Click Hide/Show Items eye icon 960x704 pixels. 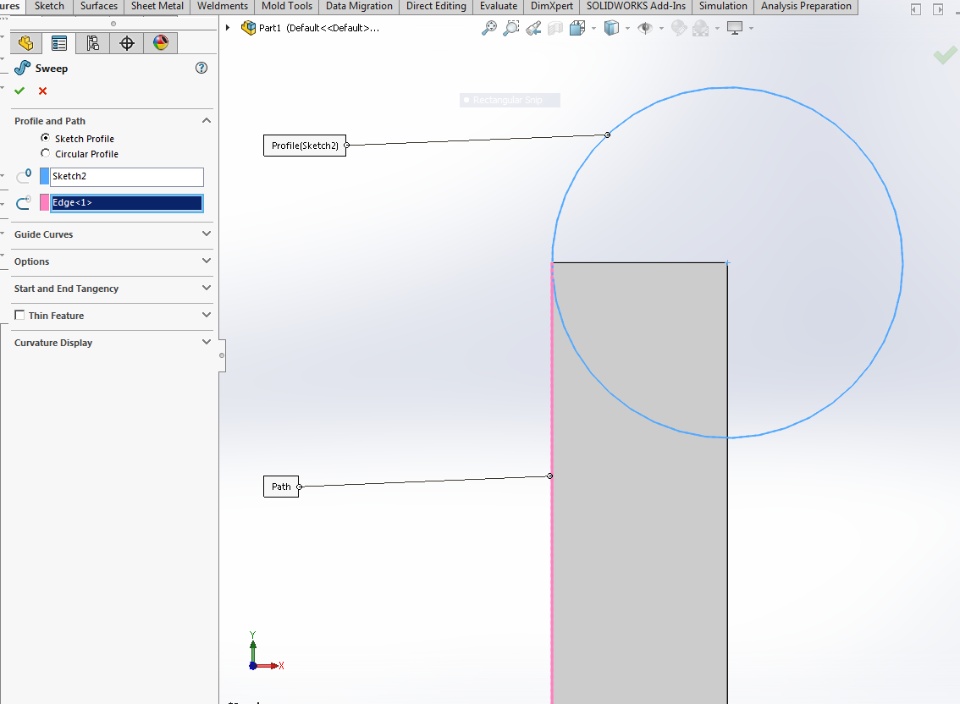[645, 28]
